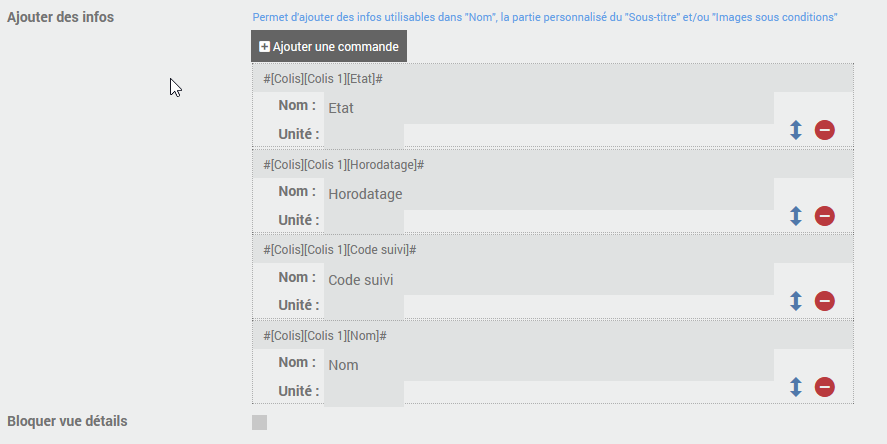Click the Ajouter une commande button
Viewport: 887px width, 444px height.
(329, 46)
